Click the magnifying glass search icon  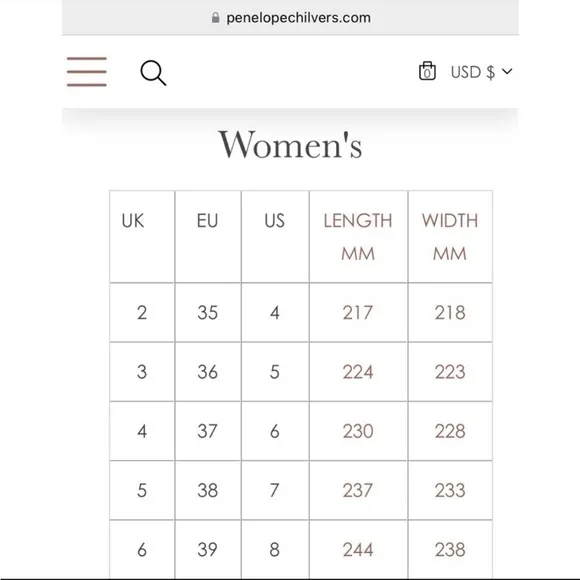click(153, 73)
